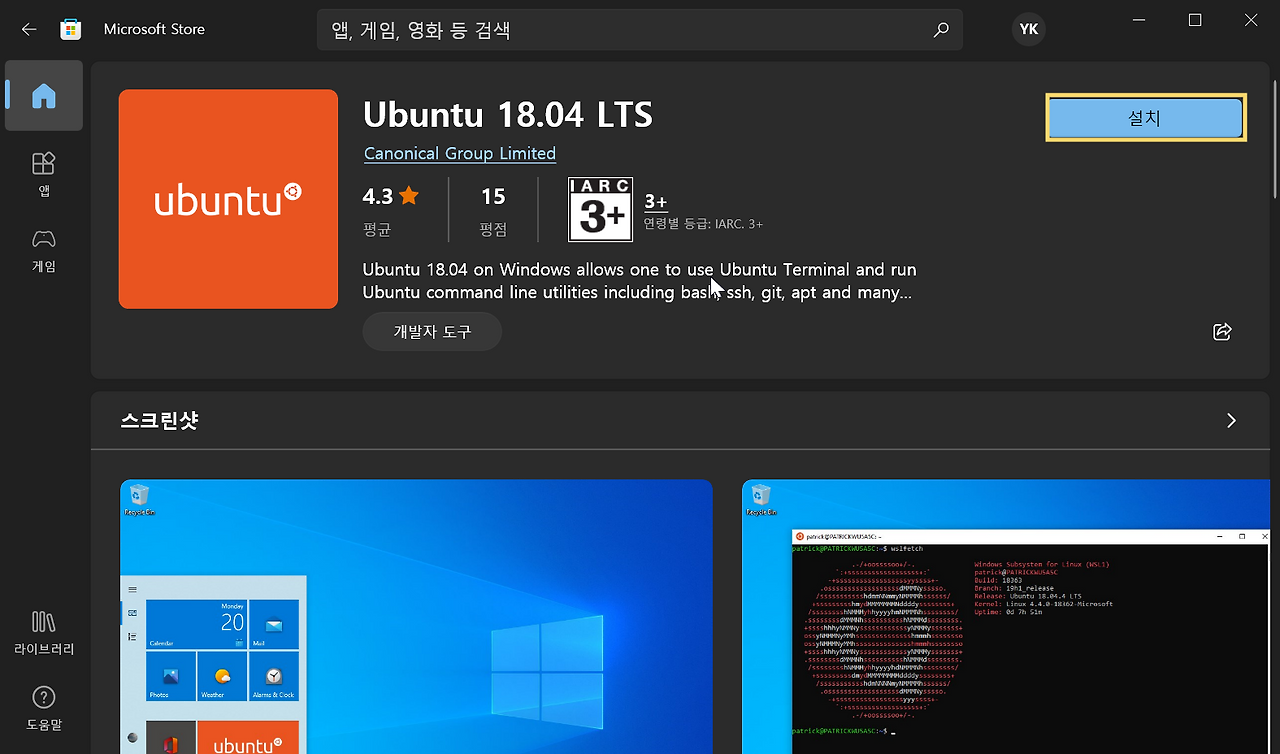Image resolution: width=1280 pixels, height=754 pixels.
Task: Open the YK account profile
Action: [x=1029, y=30]
